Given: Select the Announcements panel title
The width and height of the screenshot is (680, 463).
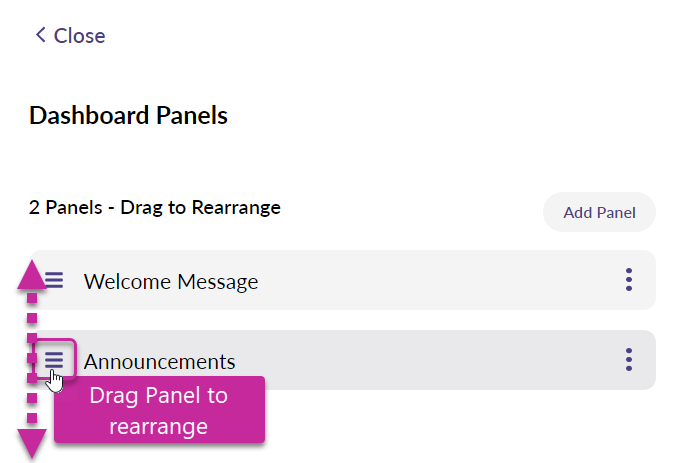Looking at the screenshot, I should (x=160, y=361).
